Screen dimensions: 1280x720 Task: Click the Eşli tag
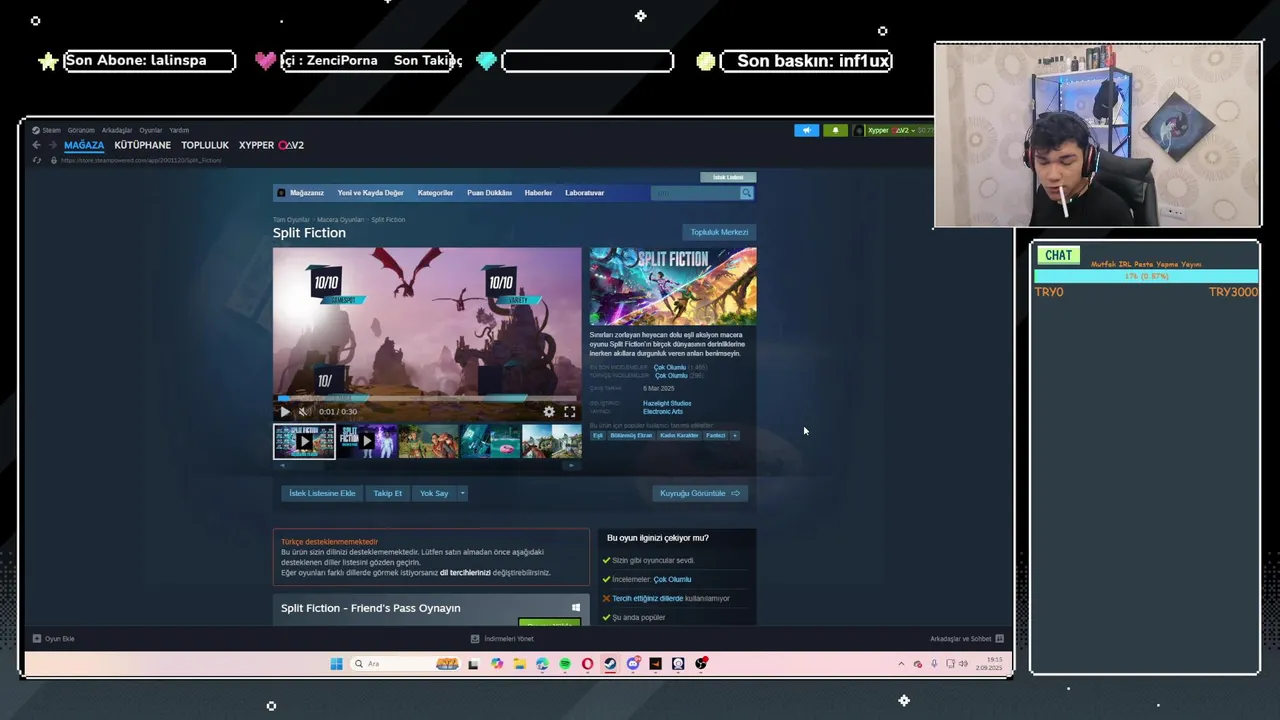(x=598, y=435)
